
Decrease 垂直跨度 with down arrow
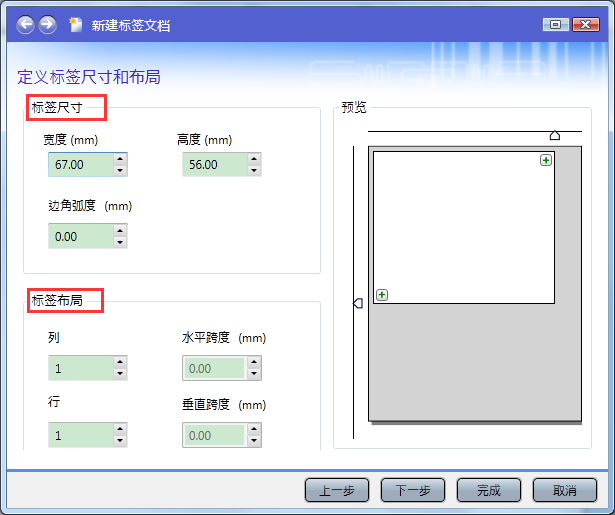point(254,440)
